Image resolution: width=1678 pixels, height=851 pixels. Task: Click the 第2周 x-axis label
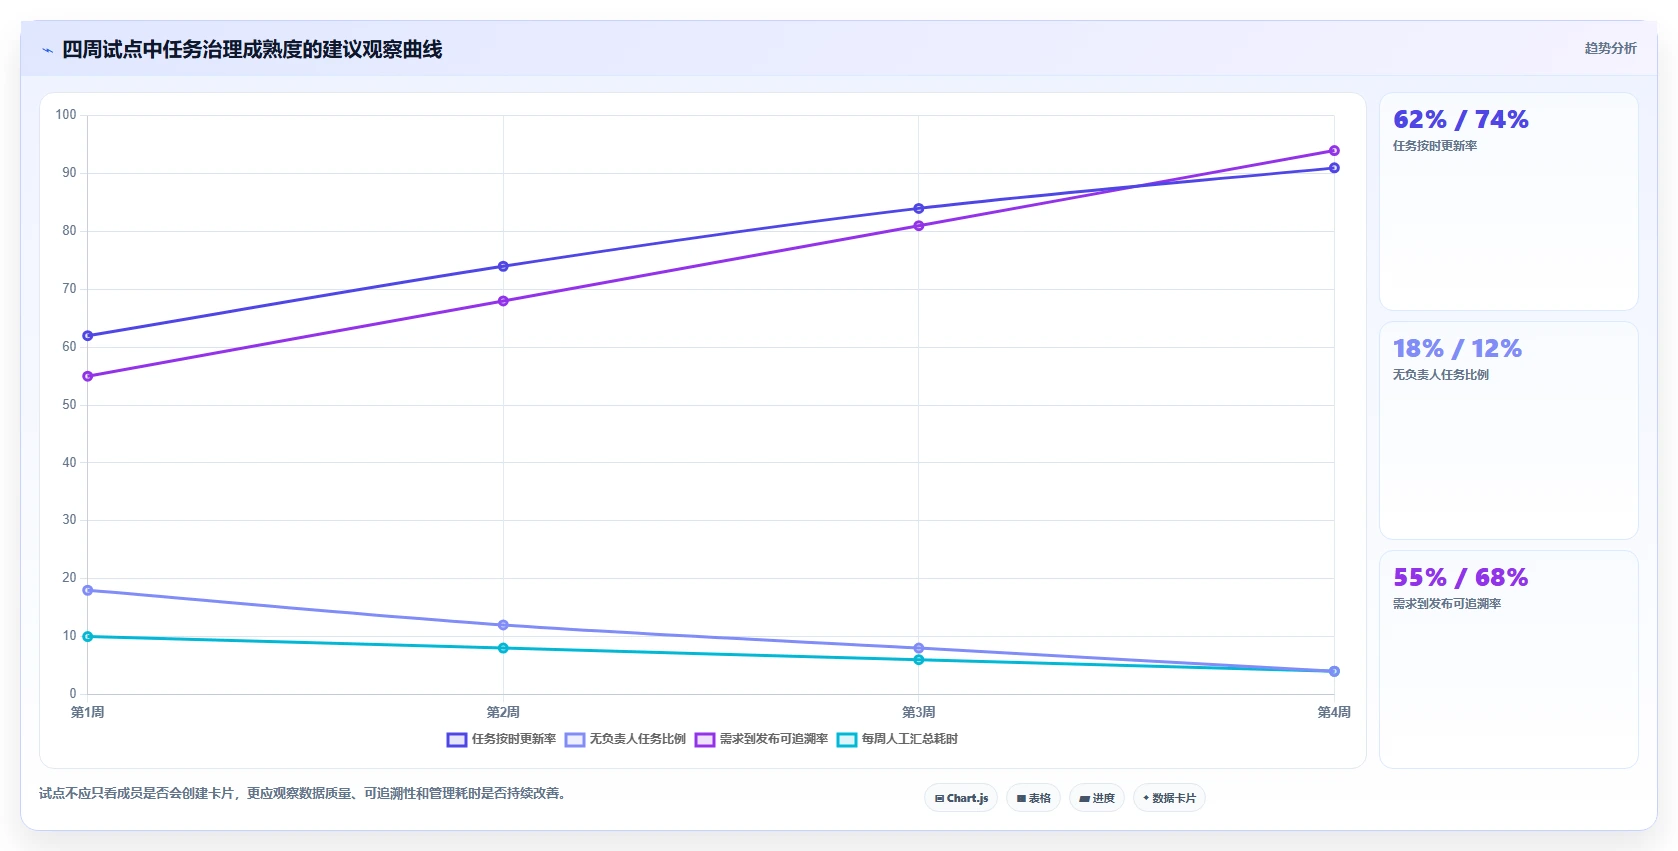[503, 712]
